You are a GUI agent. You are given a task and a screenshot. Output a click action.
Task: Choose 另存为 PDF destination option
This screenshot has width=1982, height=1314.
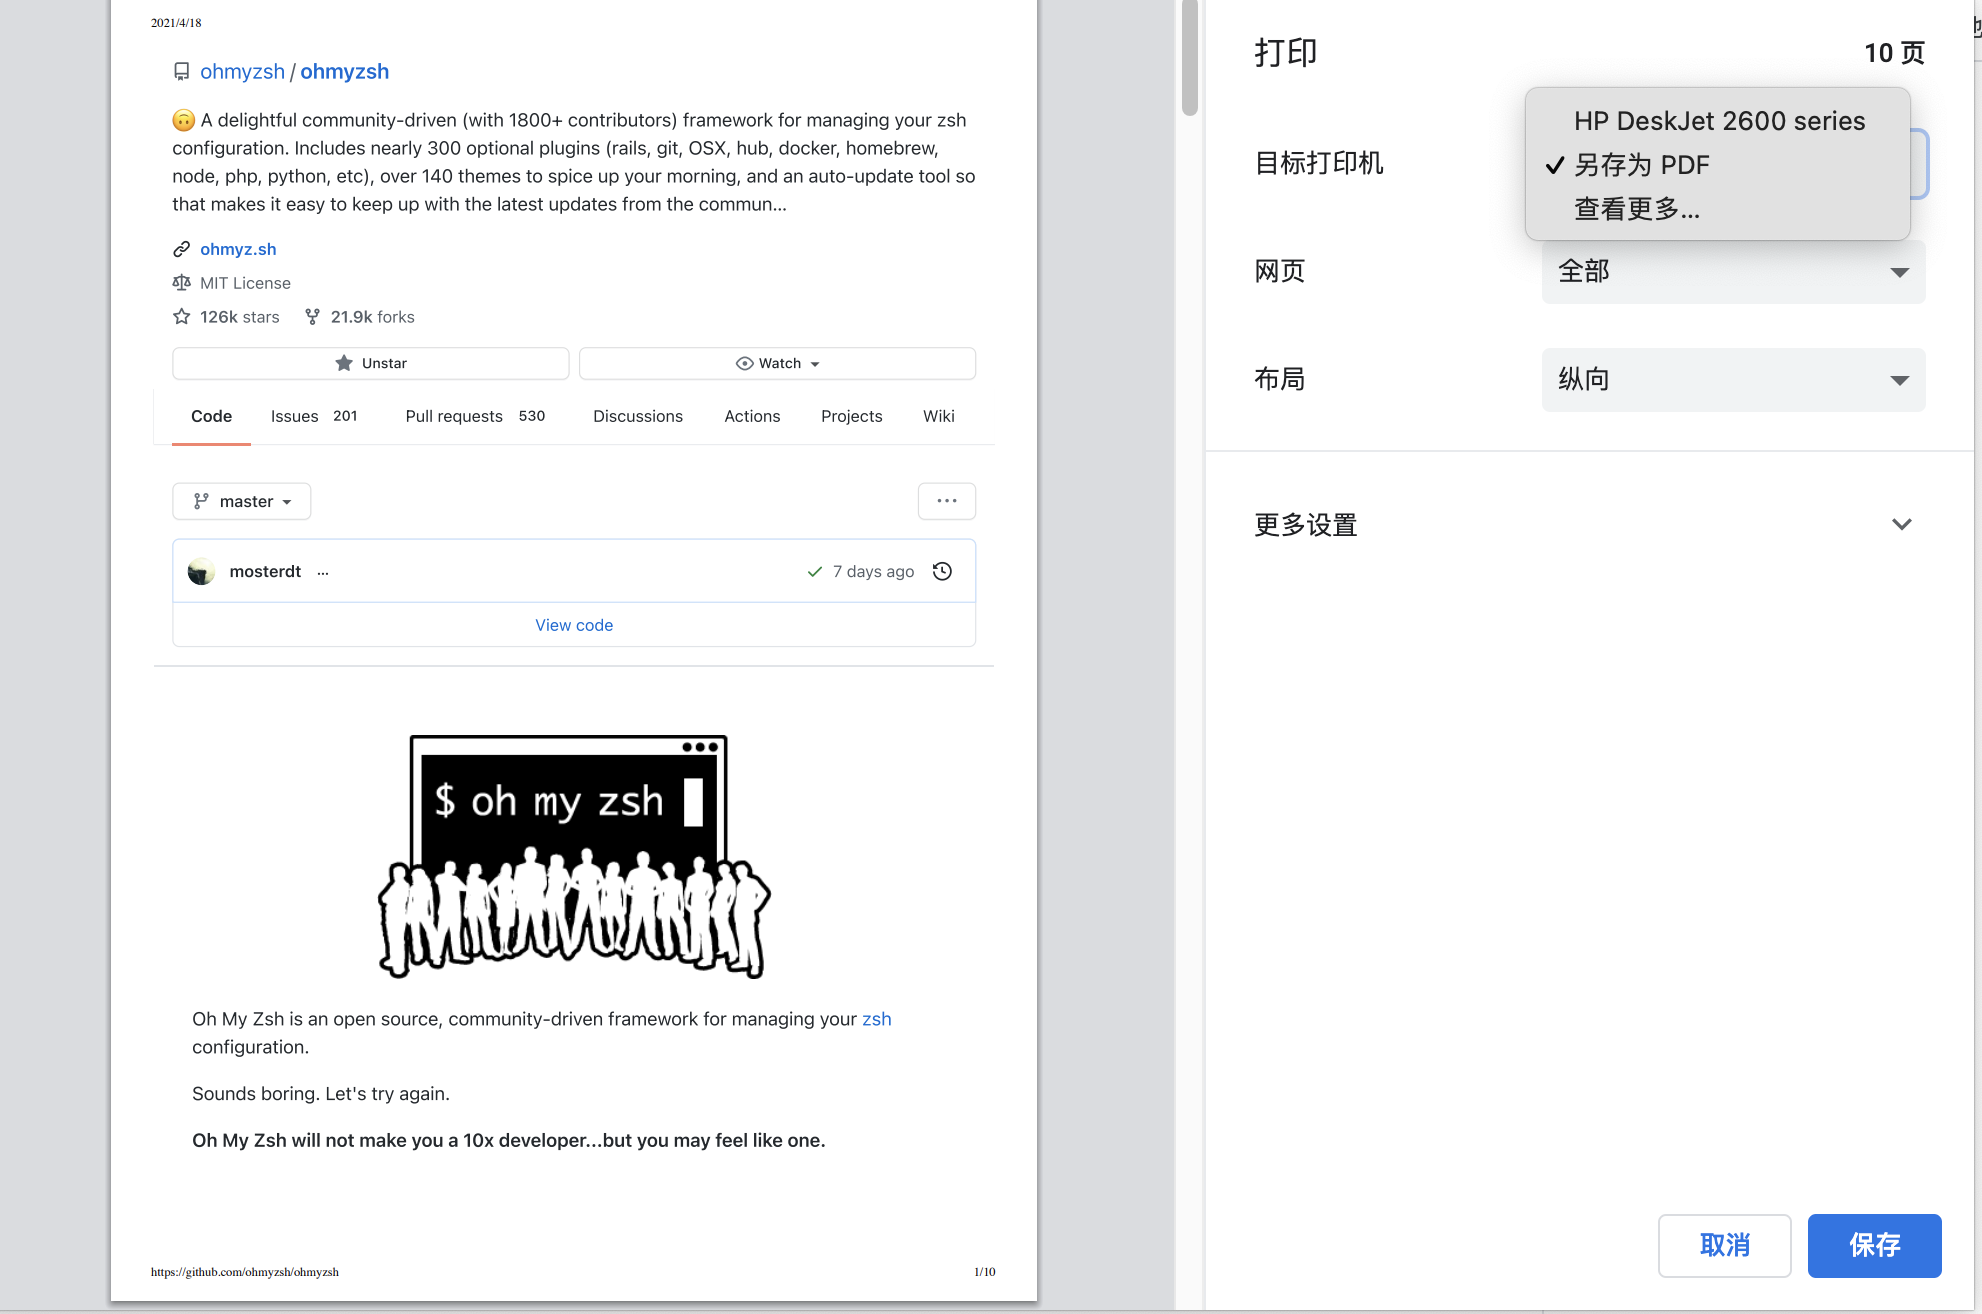tap(1719, 165)
